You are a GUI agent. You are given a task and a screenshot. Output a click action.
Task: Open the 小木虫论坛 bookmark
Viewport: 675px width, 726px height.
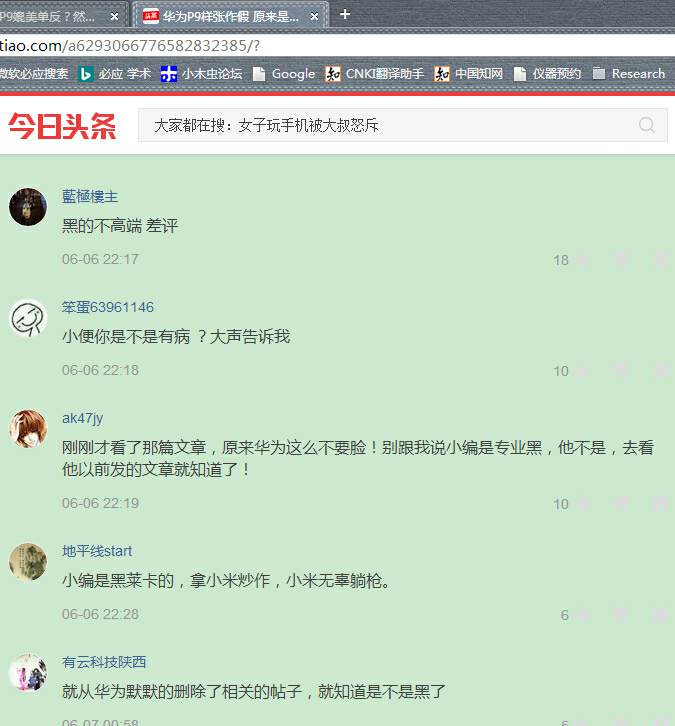201,74
